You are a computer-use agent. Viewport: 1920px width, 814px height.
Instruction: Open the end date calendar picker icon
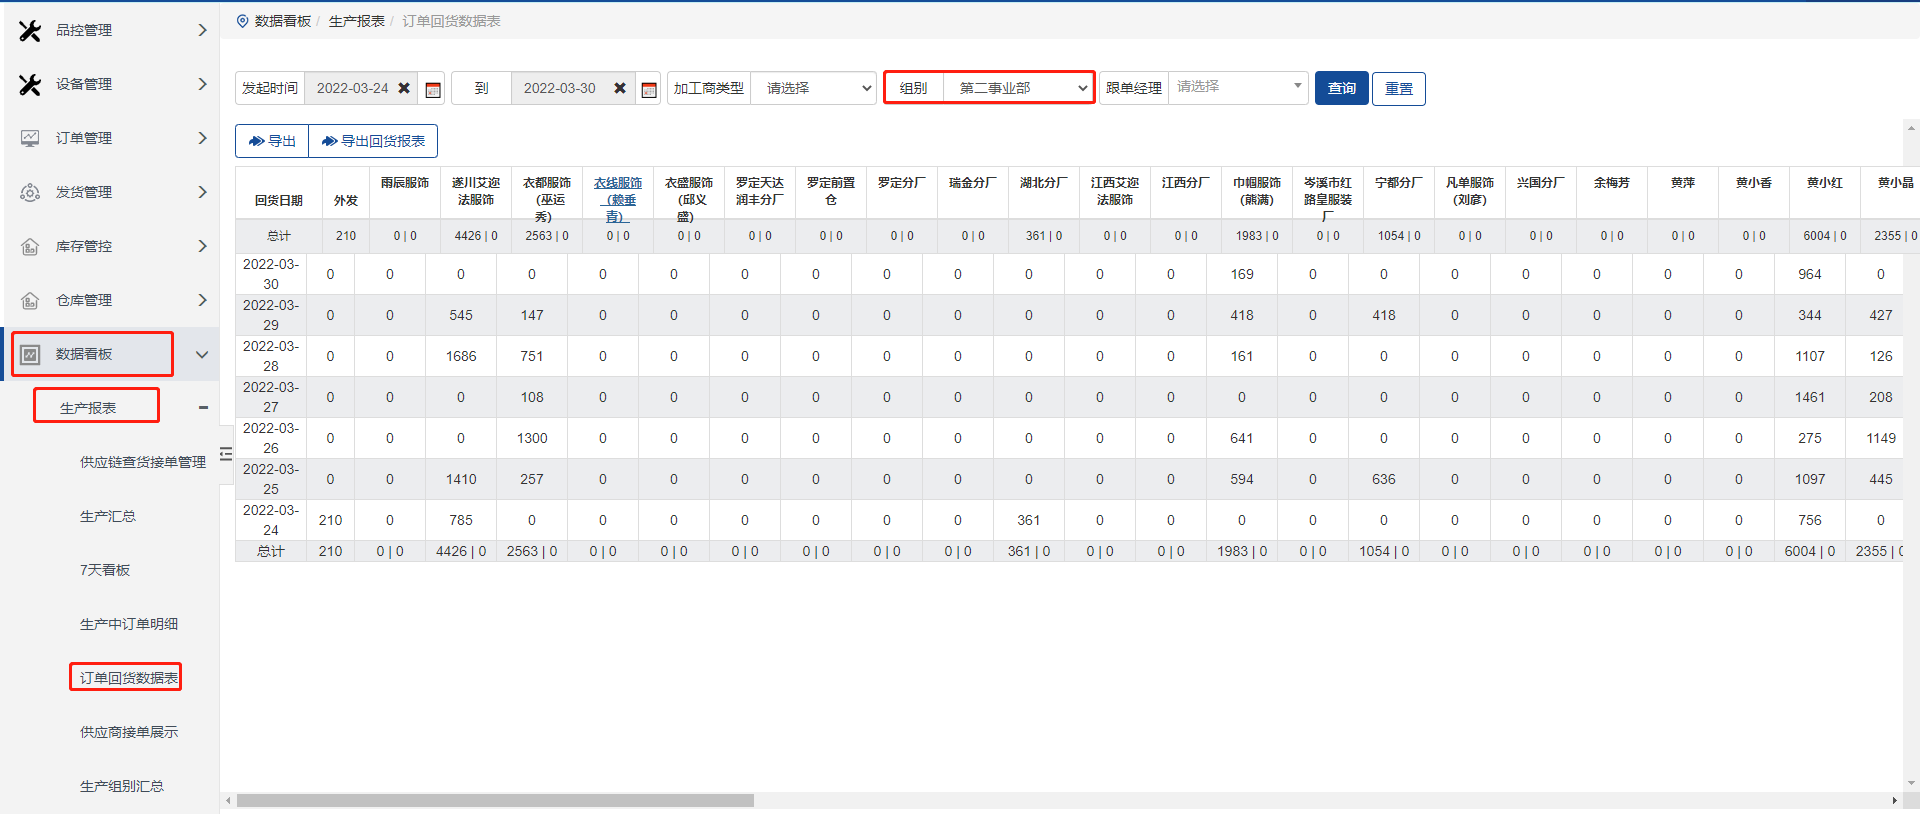[649, 89]
